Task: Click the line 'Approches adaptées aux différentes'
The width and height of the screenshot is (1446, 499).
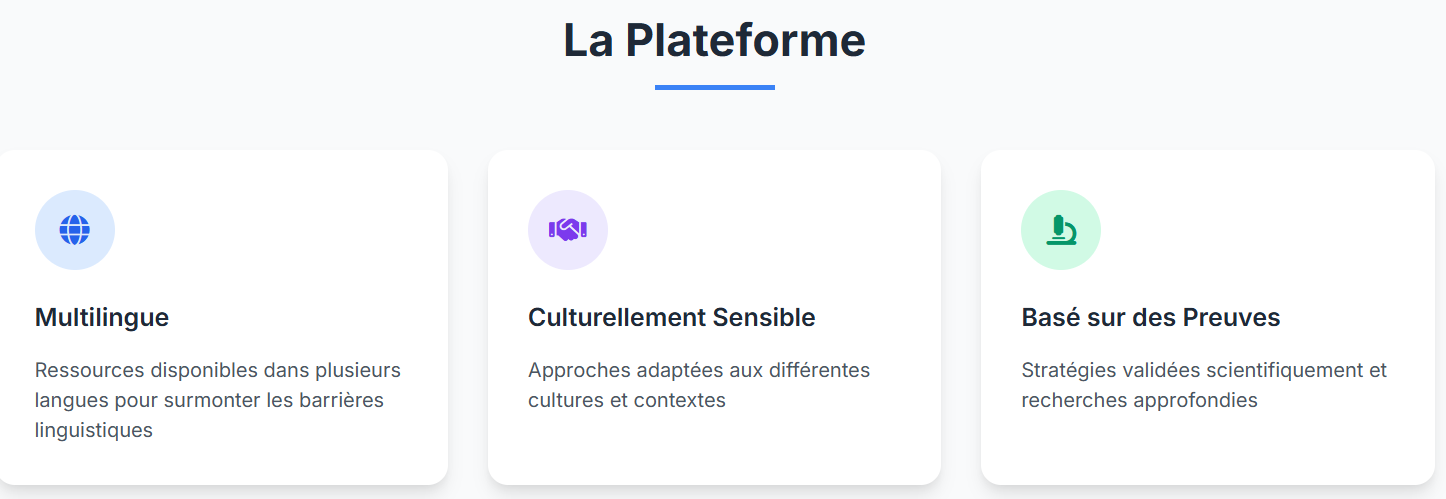Action: (x=699, y=370)
